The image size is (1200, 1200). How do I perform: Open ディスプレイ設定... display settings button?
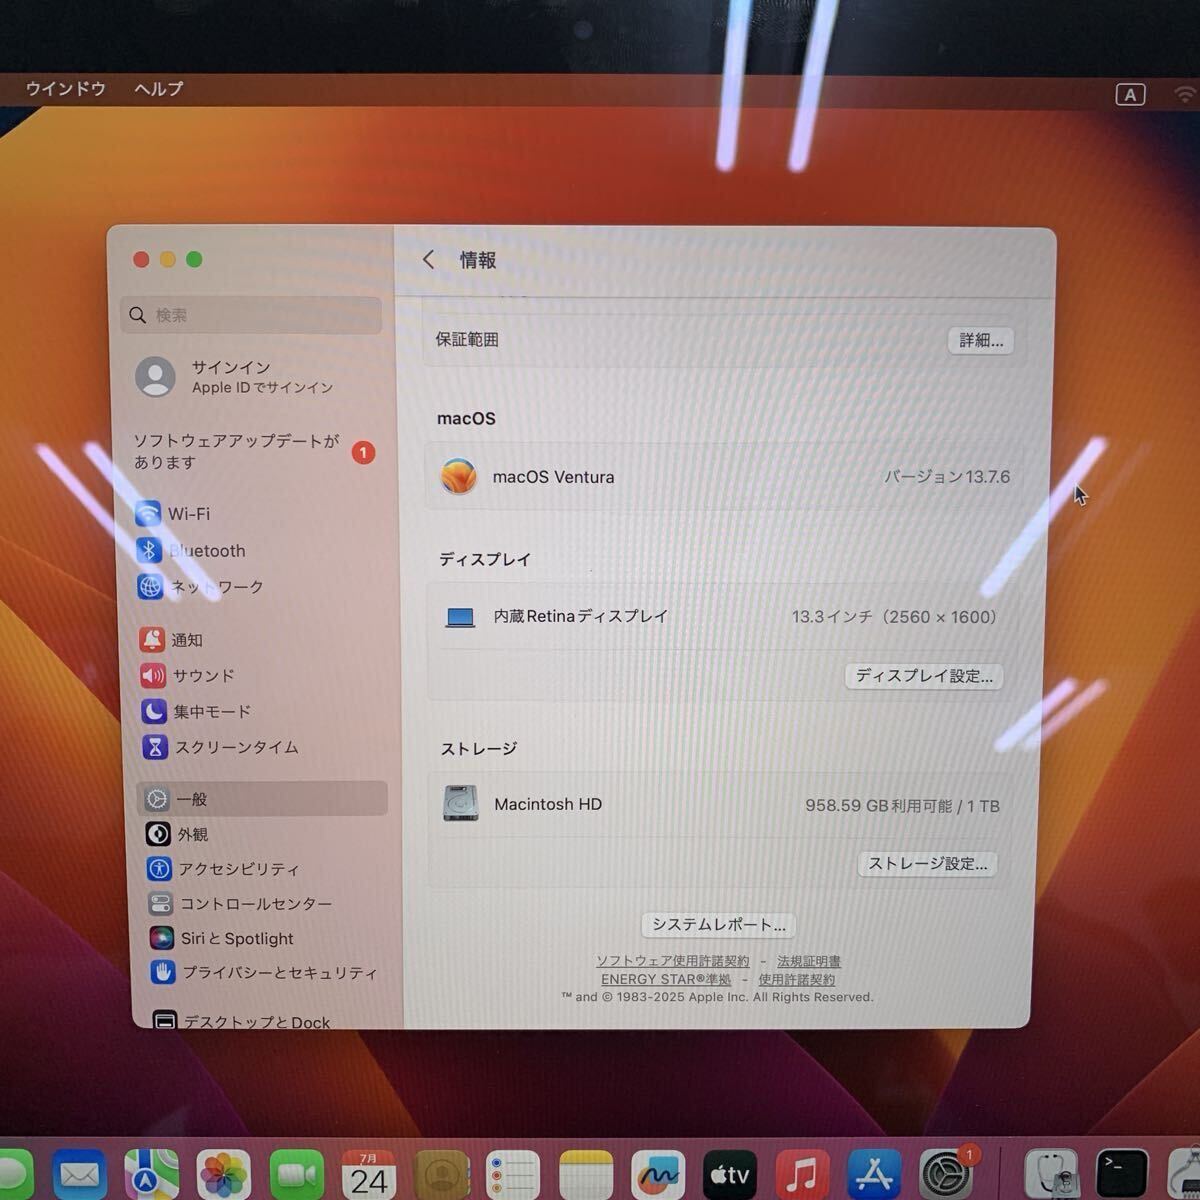coord(923,676)
